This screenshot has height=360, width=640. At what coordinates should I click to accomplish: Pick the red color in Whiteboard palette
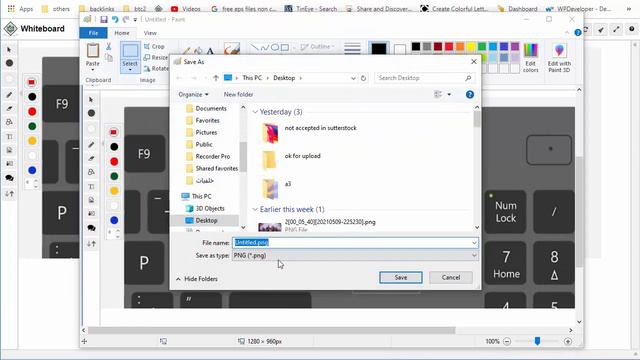pos(32,111)
